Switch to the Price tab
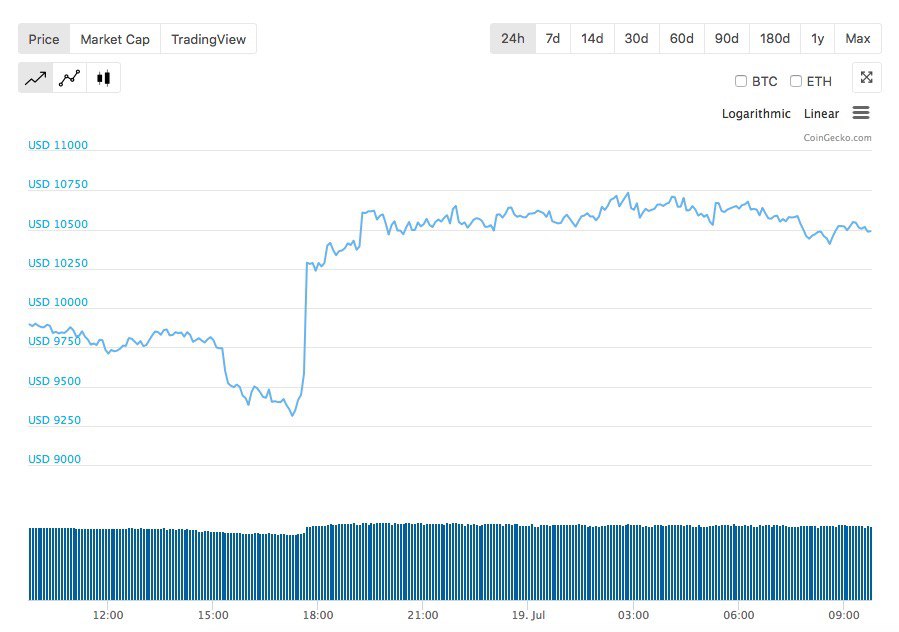This screenshot has width=899, height=632. point(44,39)
